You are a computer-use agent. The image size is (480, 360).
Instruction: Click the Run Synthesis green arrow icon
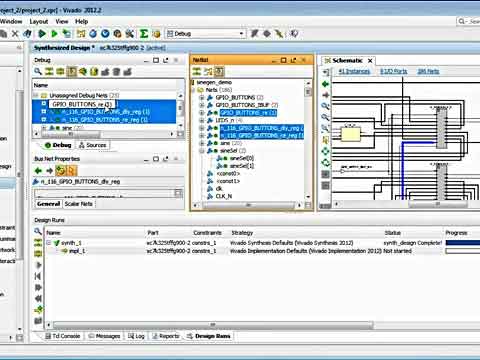click(x=42, y=33)
